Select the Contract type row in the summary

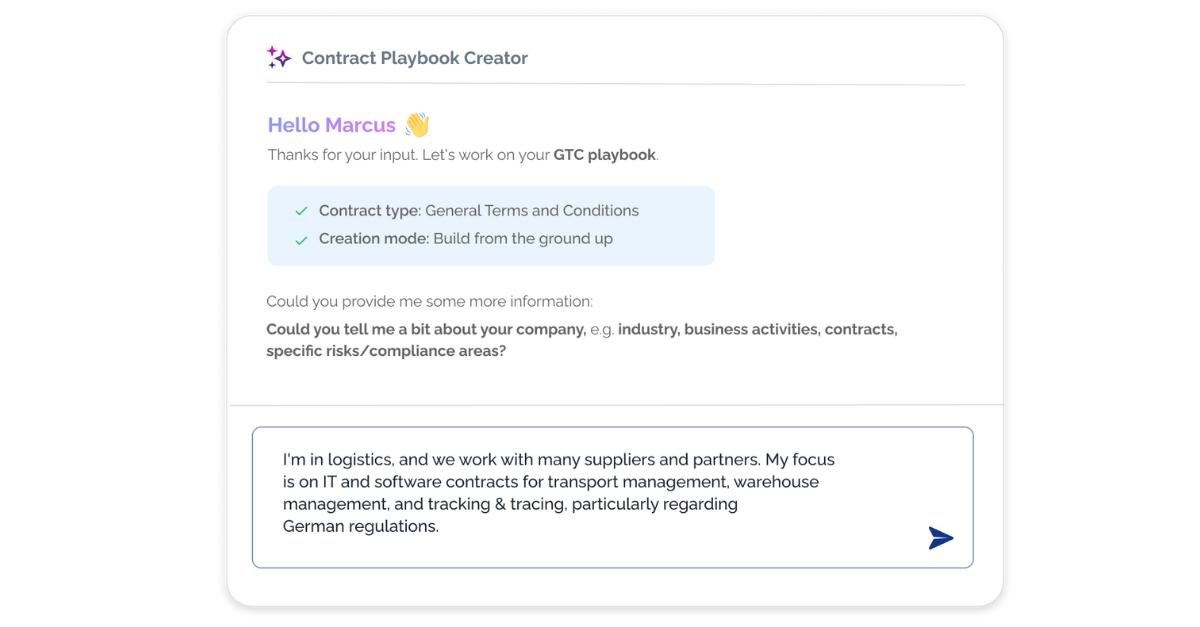coord(478,210)
